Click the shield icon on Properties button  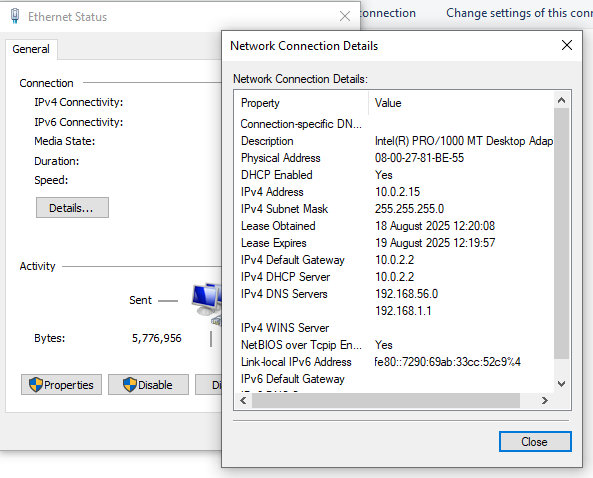36,385
